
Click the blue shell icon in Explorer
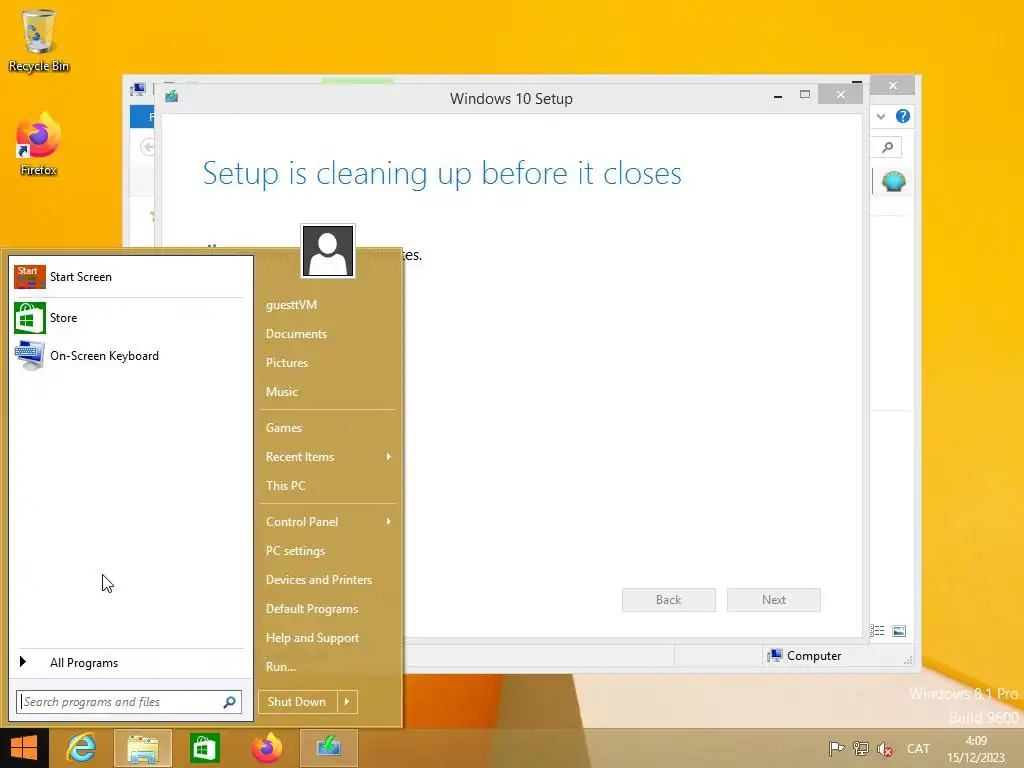pyautogui.click(x=893, y=182)
